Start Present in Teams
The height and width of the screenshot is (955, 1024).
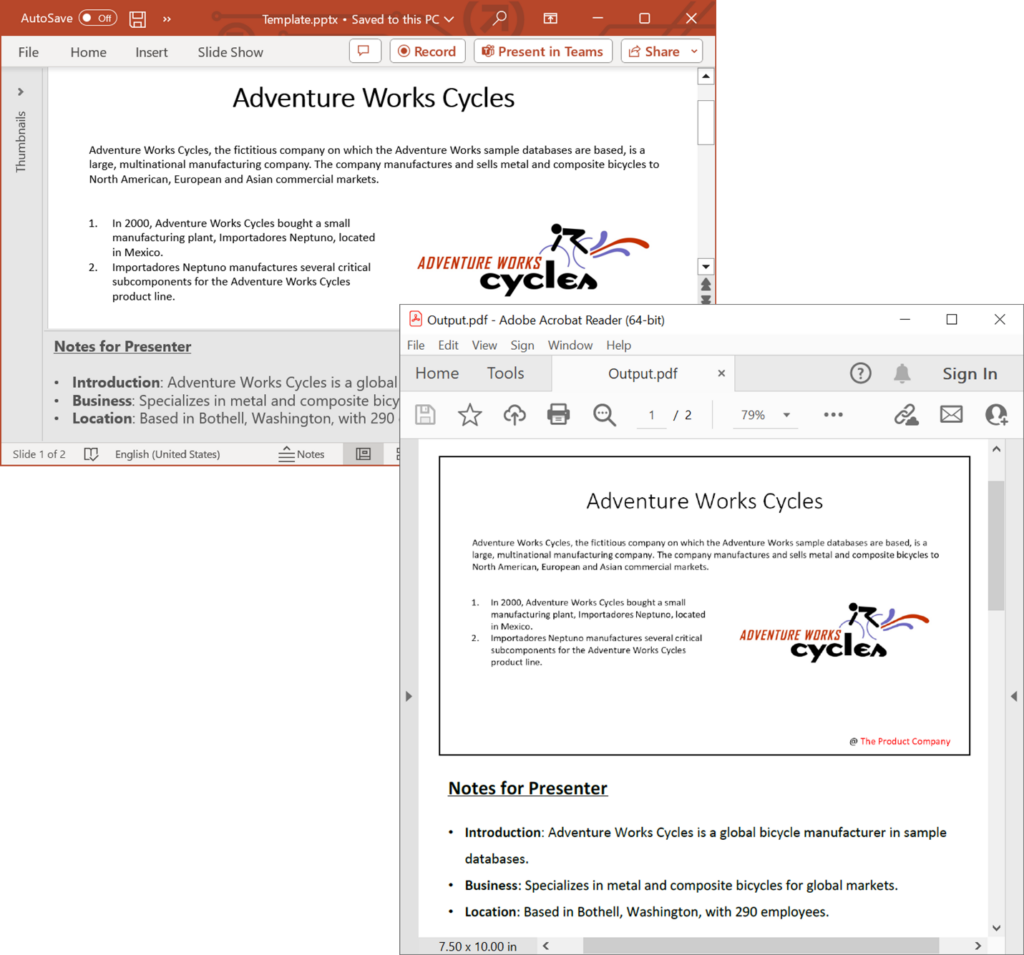pyautogui.click(x=543, y=51)
